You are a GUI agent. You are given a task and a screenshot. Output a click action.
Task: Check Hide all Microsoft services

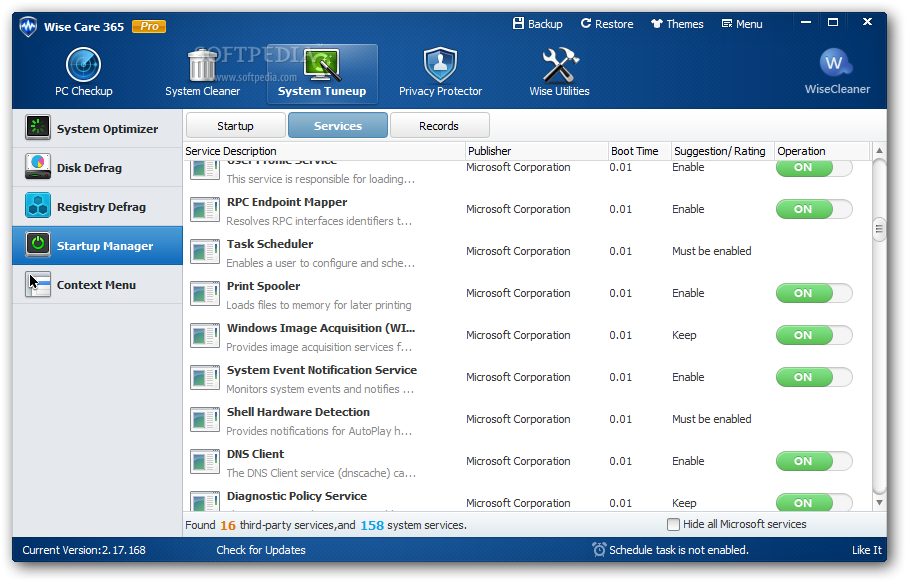tap(673, 524)
